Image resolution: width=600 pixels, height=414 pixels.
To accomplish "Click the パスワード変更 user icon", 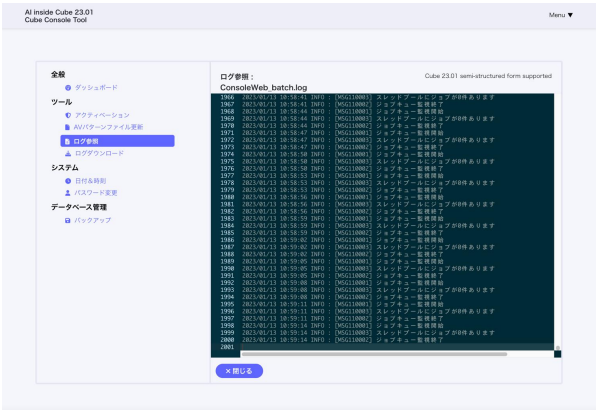I will pyautogui.click(x=68, y=192).
